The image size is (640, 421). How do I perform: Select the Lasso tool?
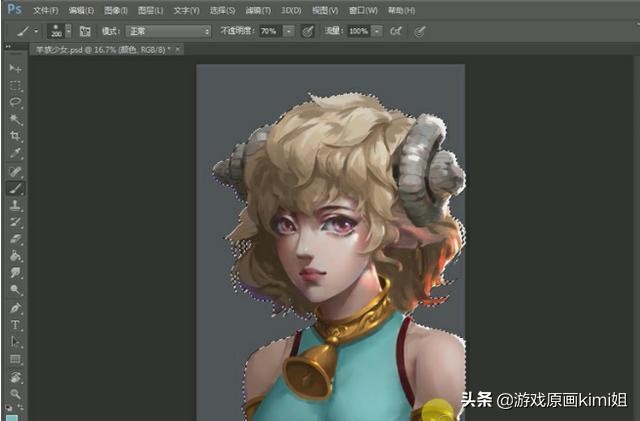pyautogui.click(x=15, y=102)
